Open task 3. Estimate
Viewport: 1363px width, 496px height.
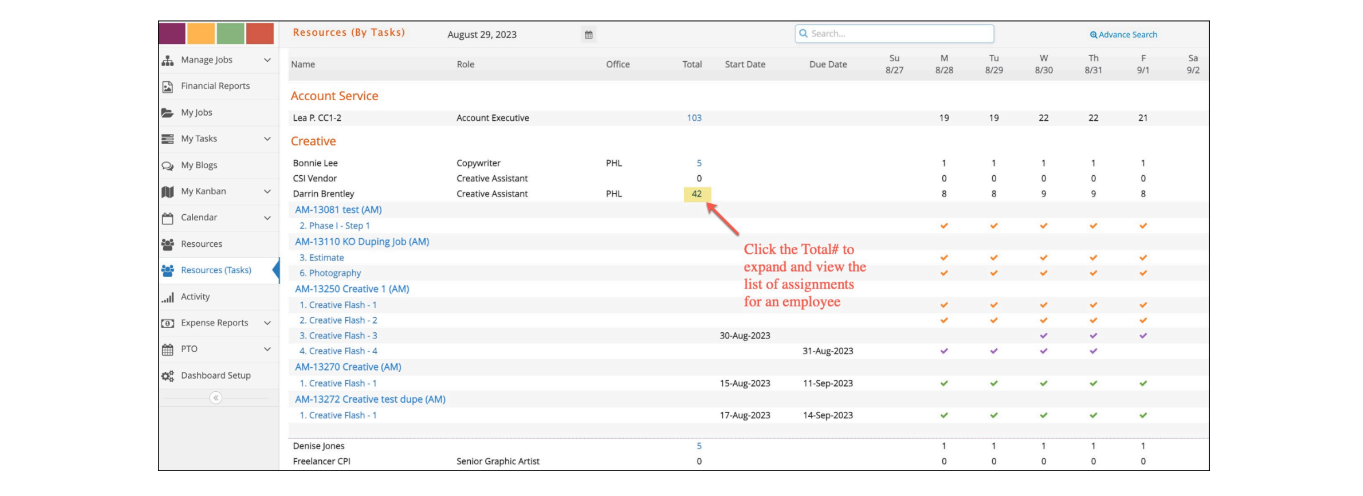coord(322,258)
